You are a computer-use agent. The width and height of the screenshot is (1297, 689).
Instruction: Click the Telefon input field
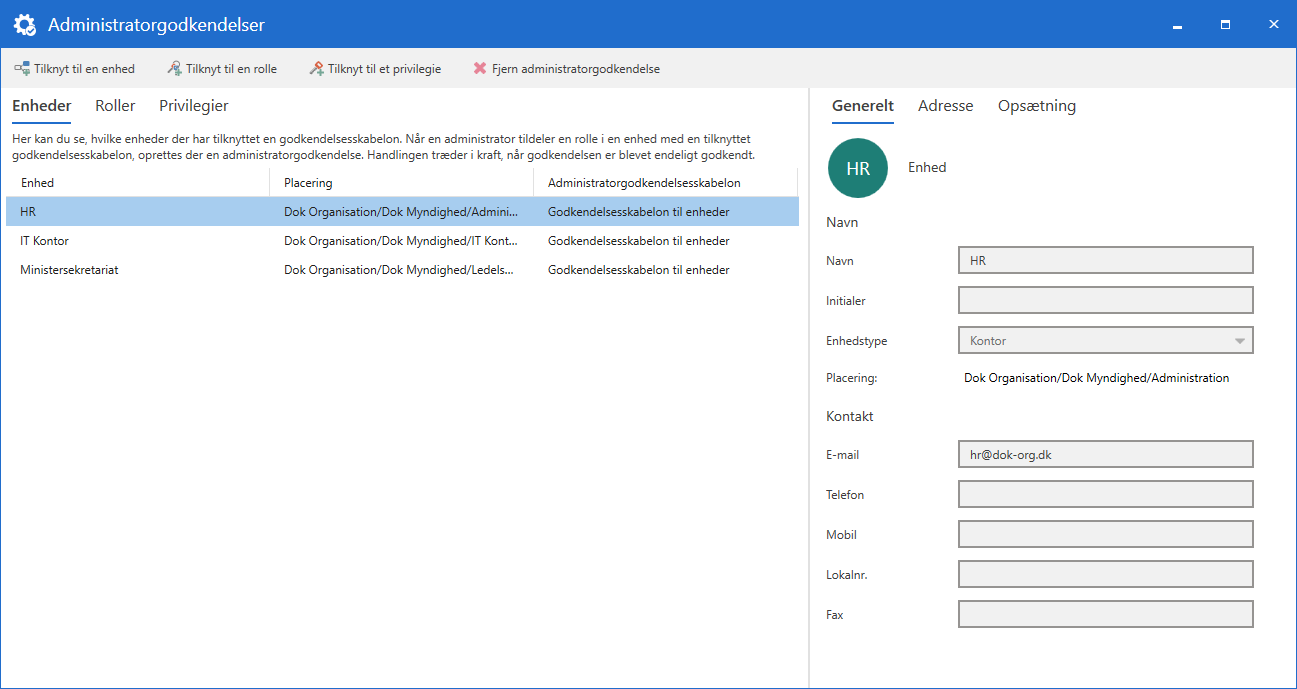[x=1105, y=495]
